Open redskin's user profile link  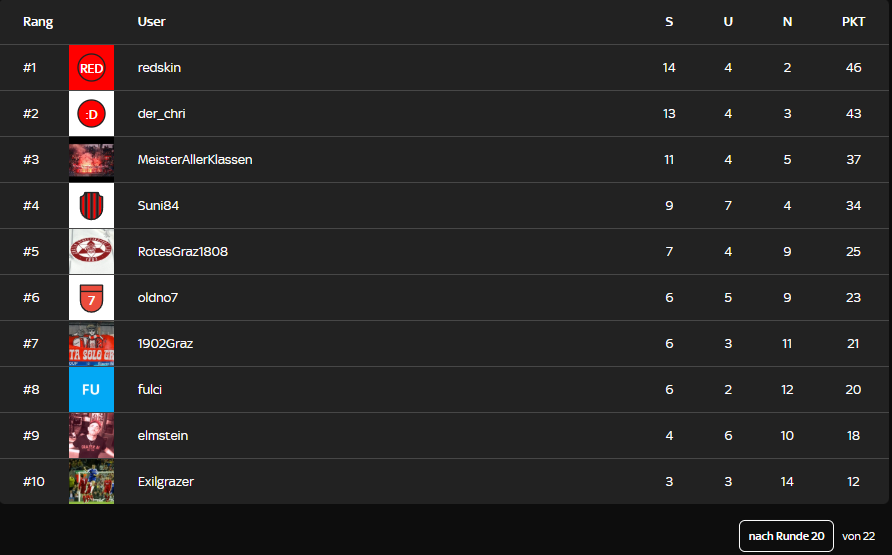pyautogui.click(x=159, y=68)
